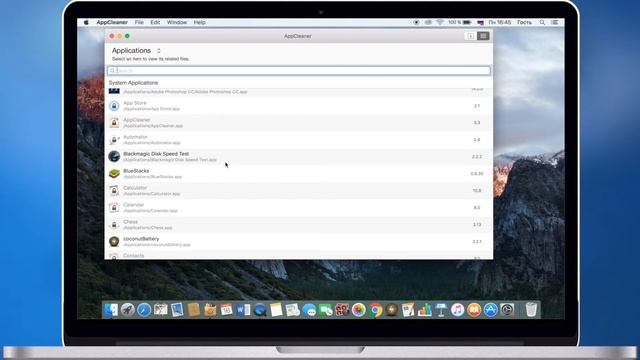This screenshot has height=360, width=640.
Task: Open the Apple menu
Action: pyautogui.click(x=86, y=22)
